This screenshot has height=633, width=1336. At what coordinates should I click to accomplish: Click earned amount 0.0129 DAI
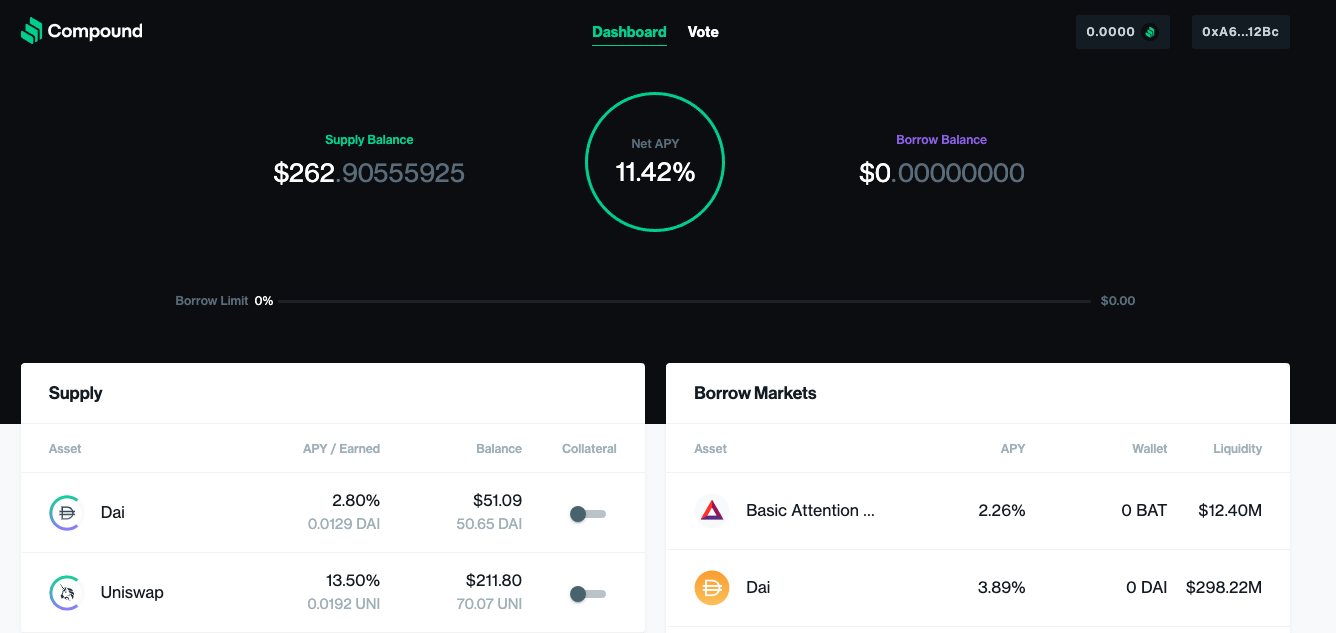344,524
